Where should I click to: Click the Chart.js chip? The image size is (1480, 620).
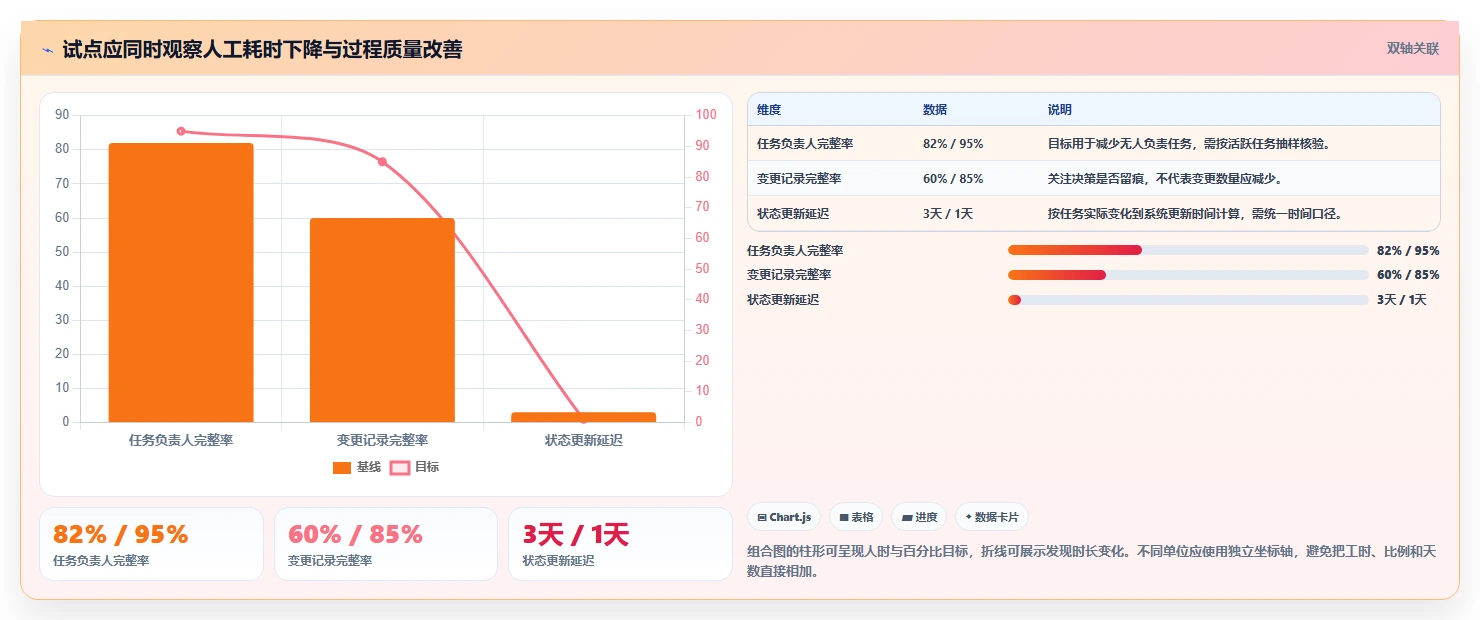point(784,517)
